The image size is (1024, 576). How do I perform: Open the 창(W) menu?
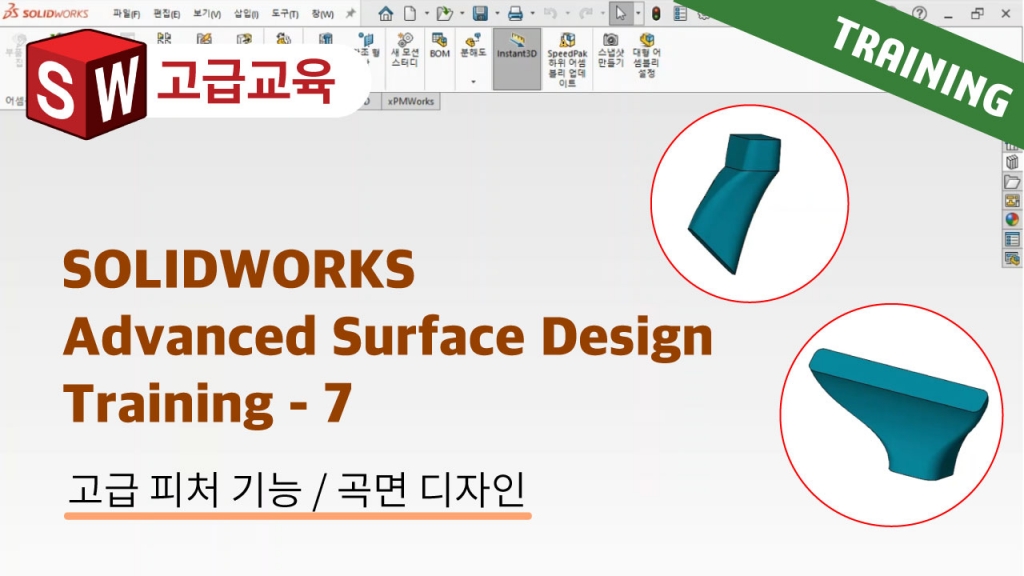322,14
